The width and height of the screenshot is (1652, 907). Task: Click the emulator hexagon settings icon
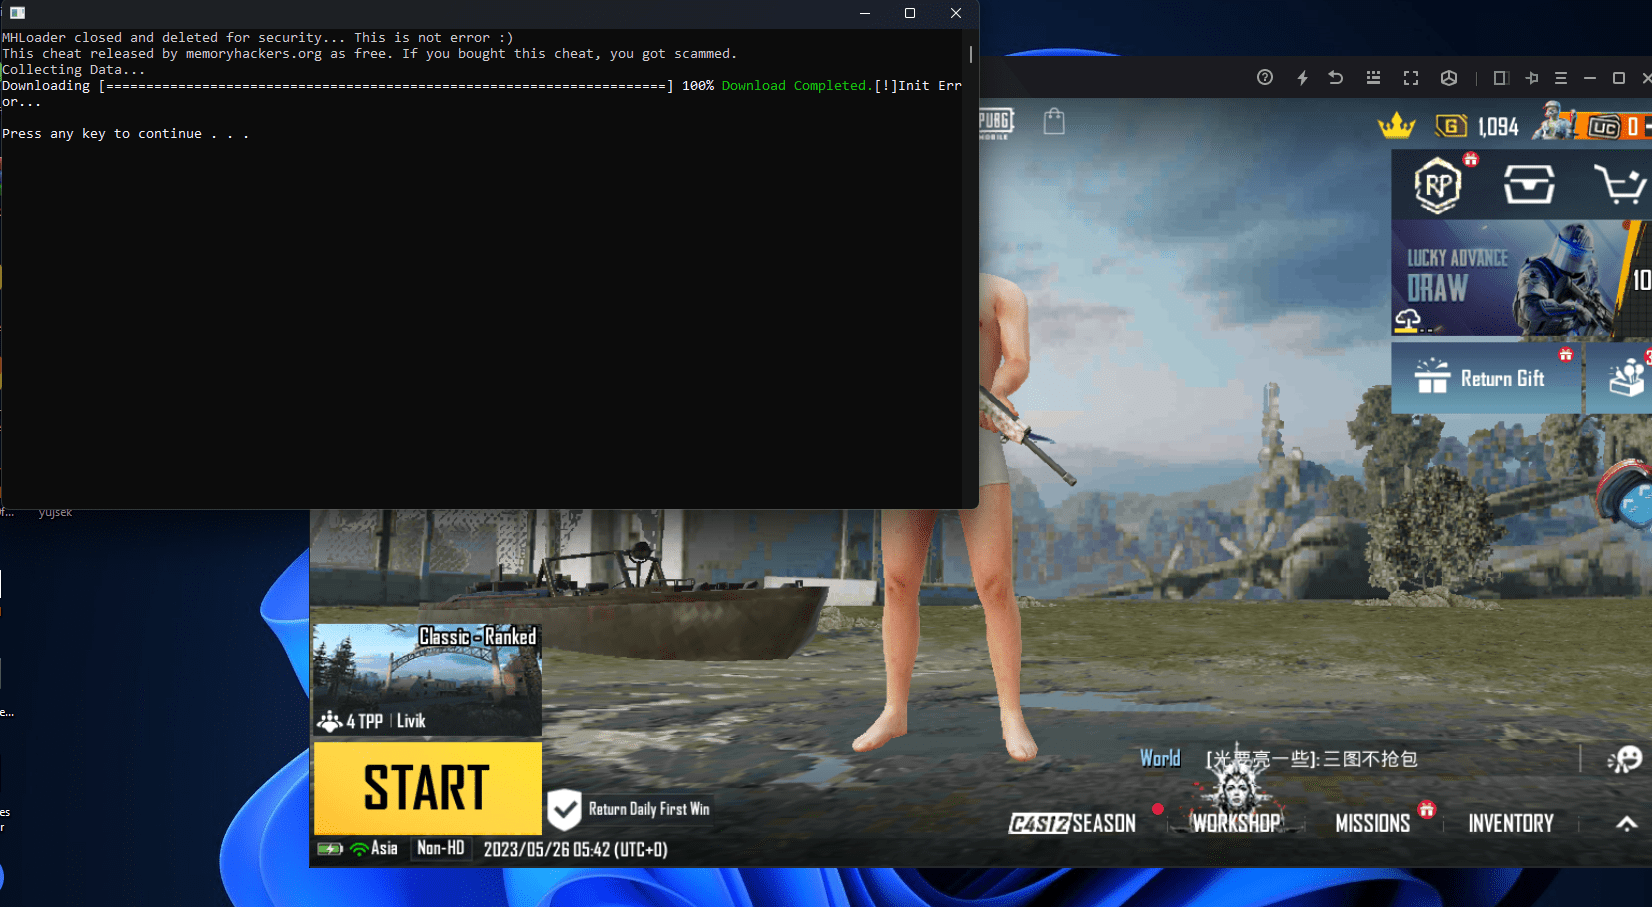pyautogui.click(x=1449, y=78)
